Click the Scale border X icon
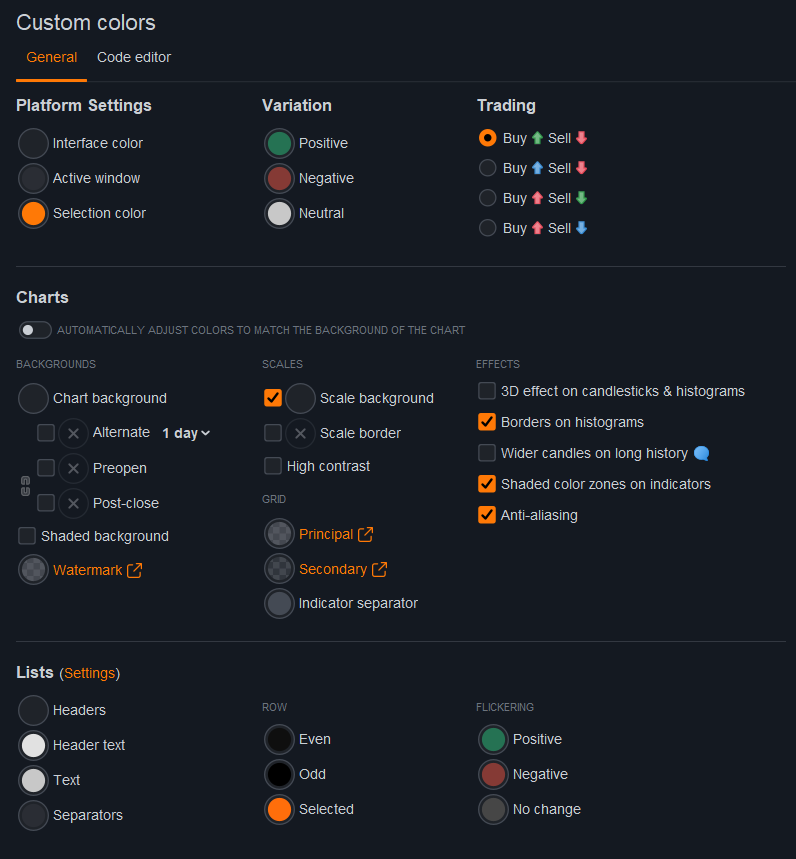Image resolution: width=796 pixels, height=859 pixels. pyautogui.click(x=300, y=433)
